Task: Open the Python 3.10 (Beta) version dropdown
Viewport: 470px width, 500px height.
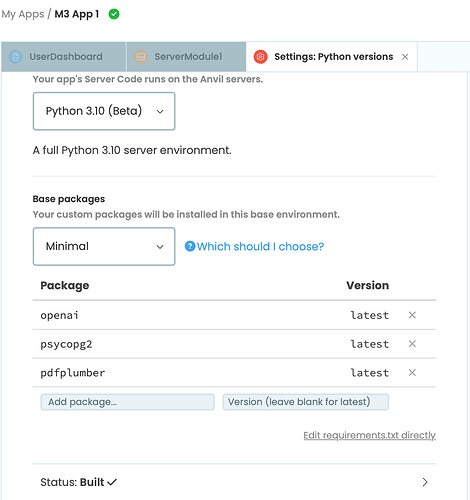Action: 104,111
